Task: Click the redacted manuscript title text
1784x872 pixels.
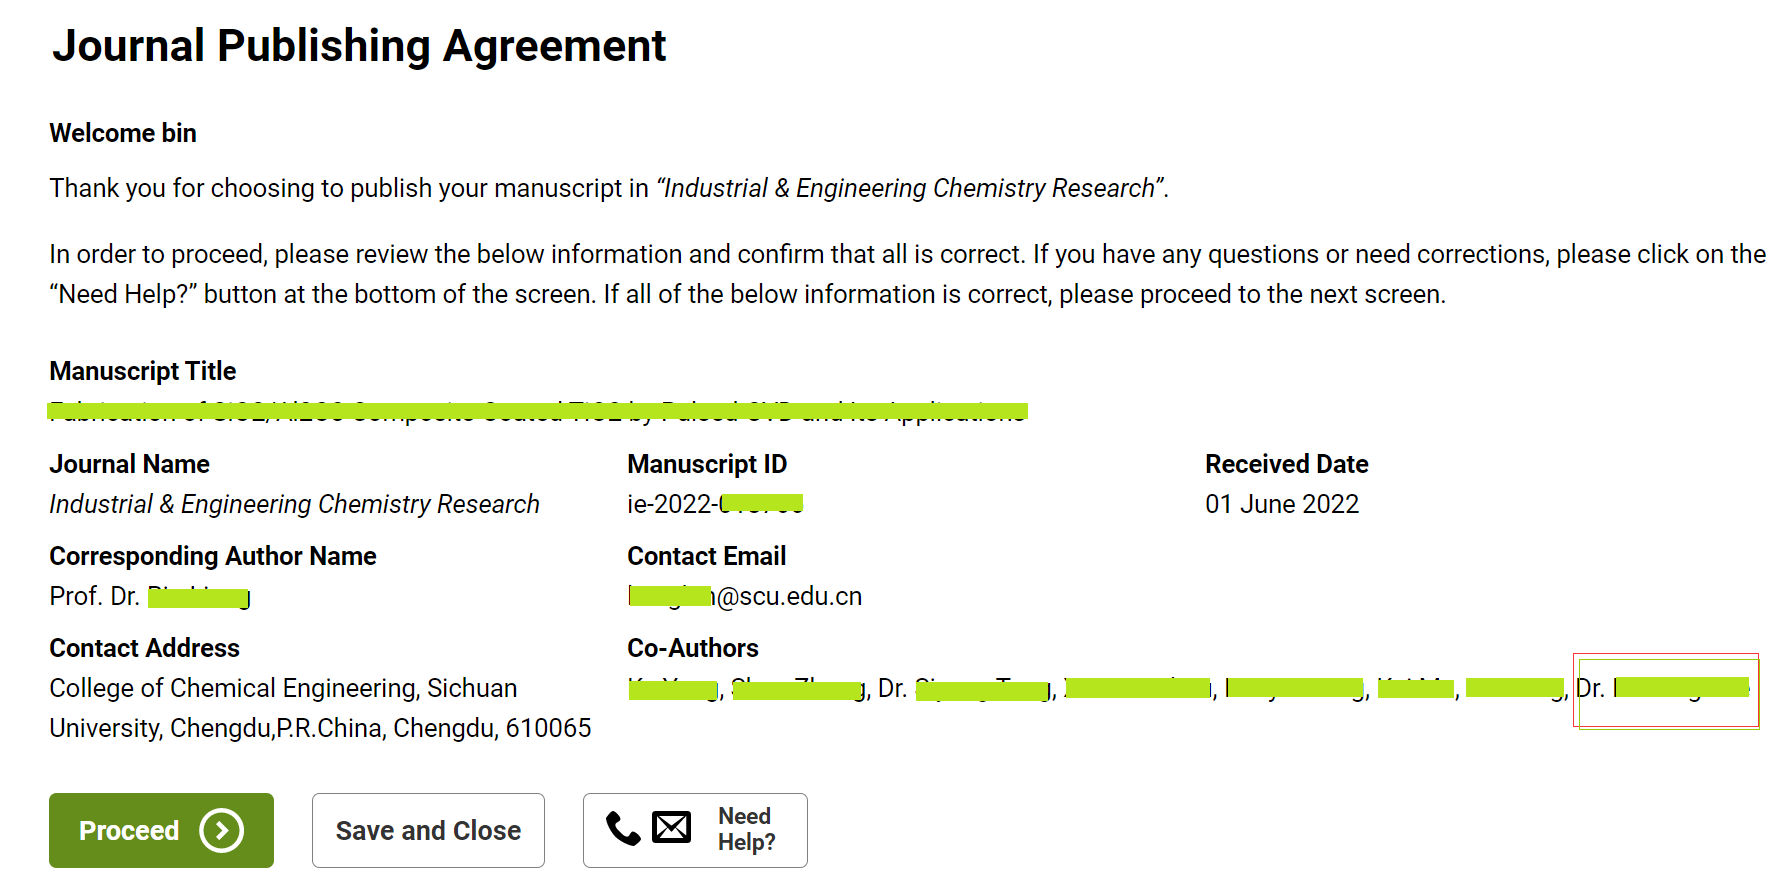Action: pyautogui.click(x=538, y=412)
